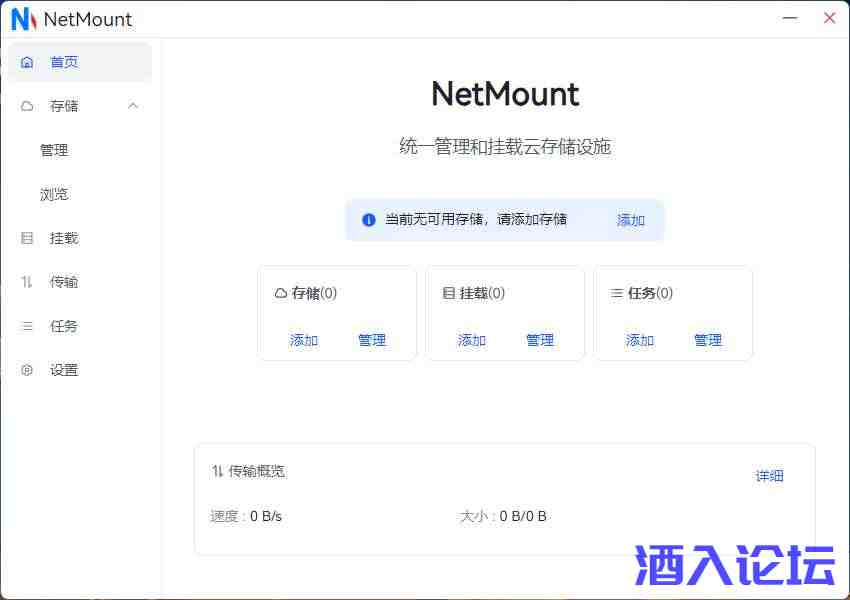Click 管理 in the 存储(0) card

[372, 340]
